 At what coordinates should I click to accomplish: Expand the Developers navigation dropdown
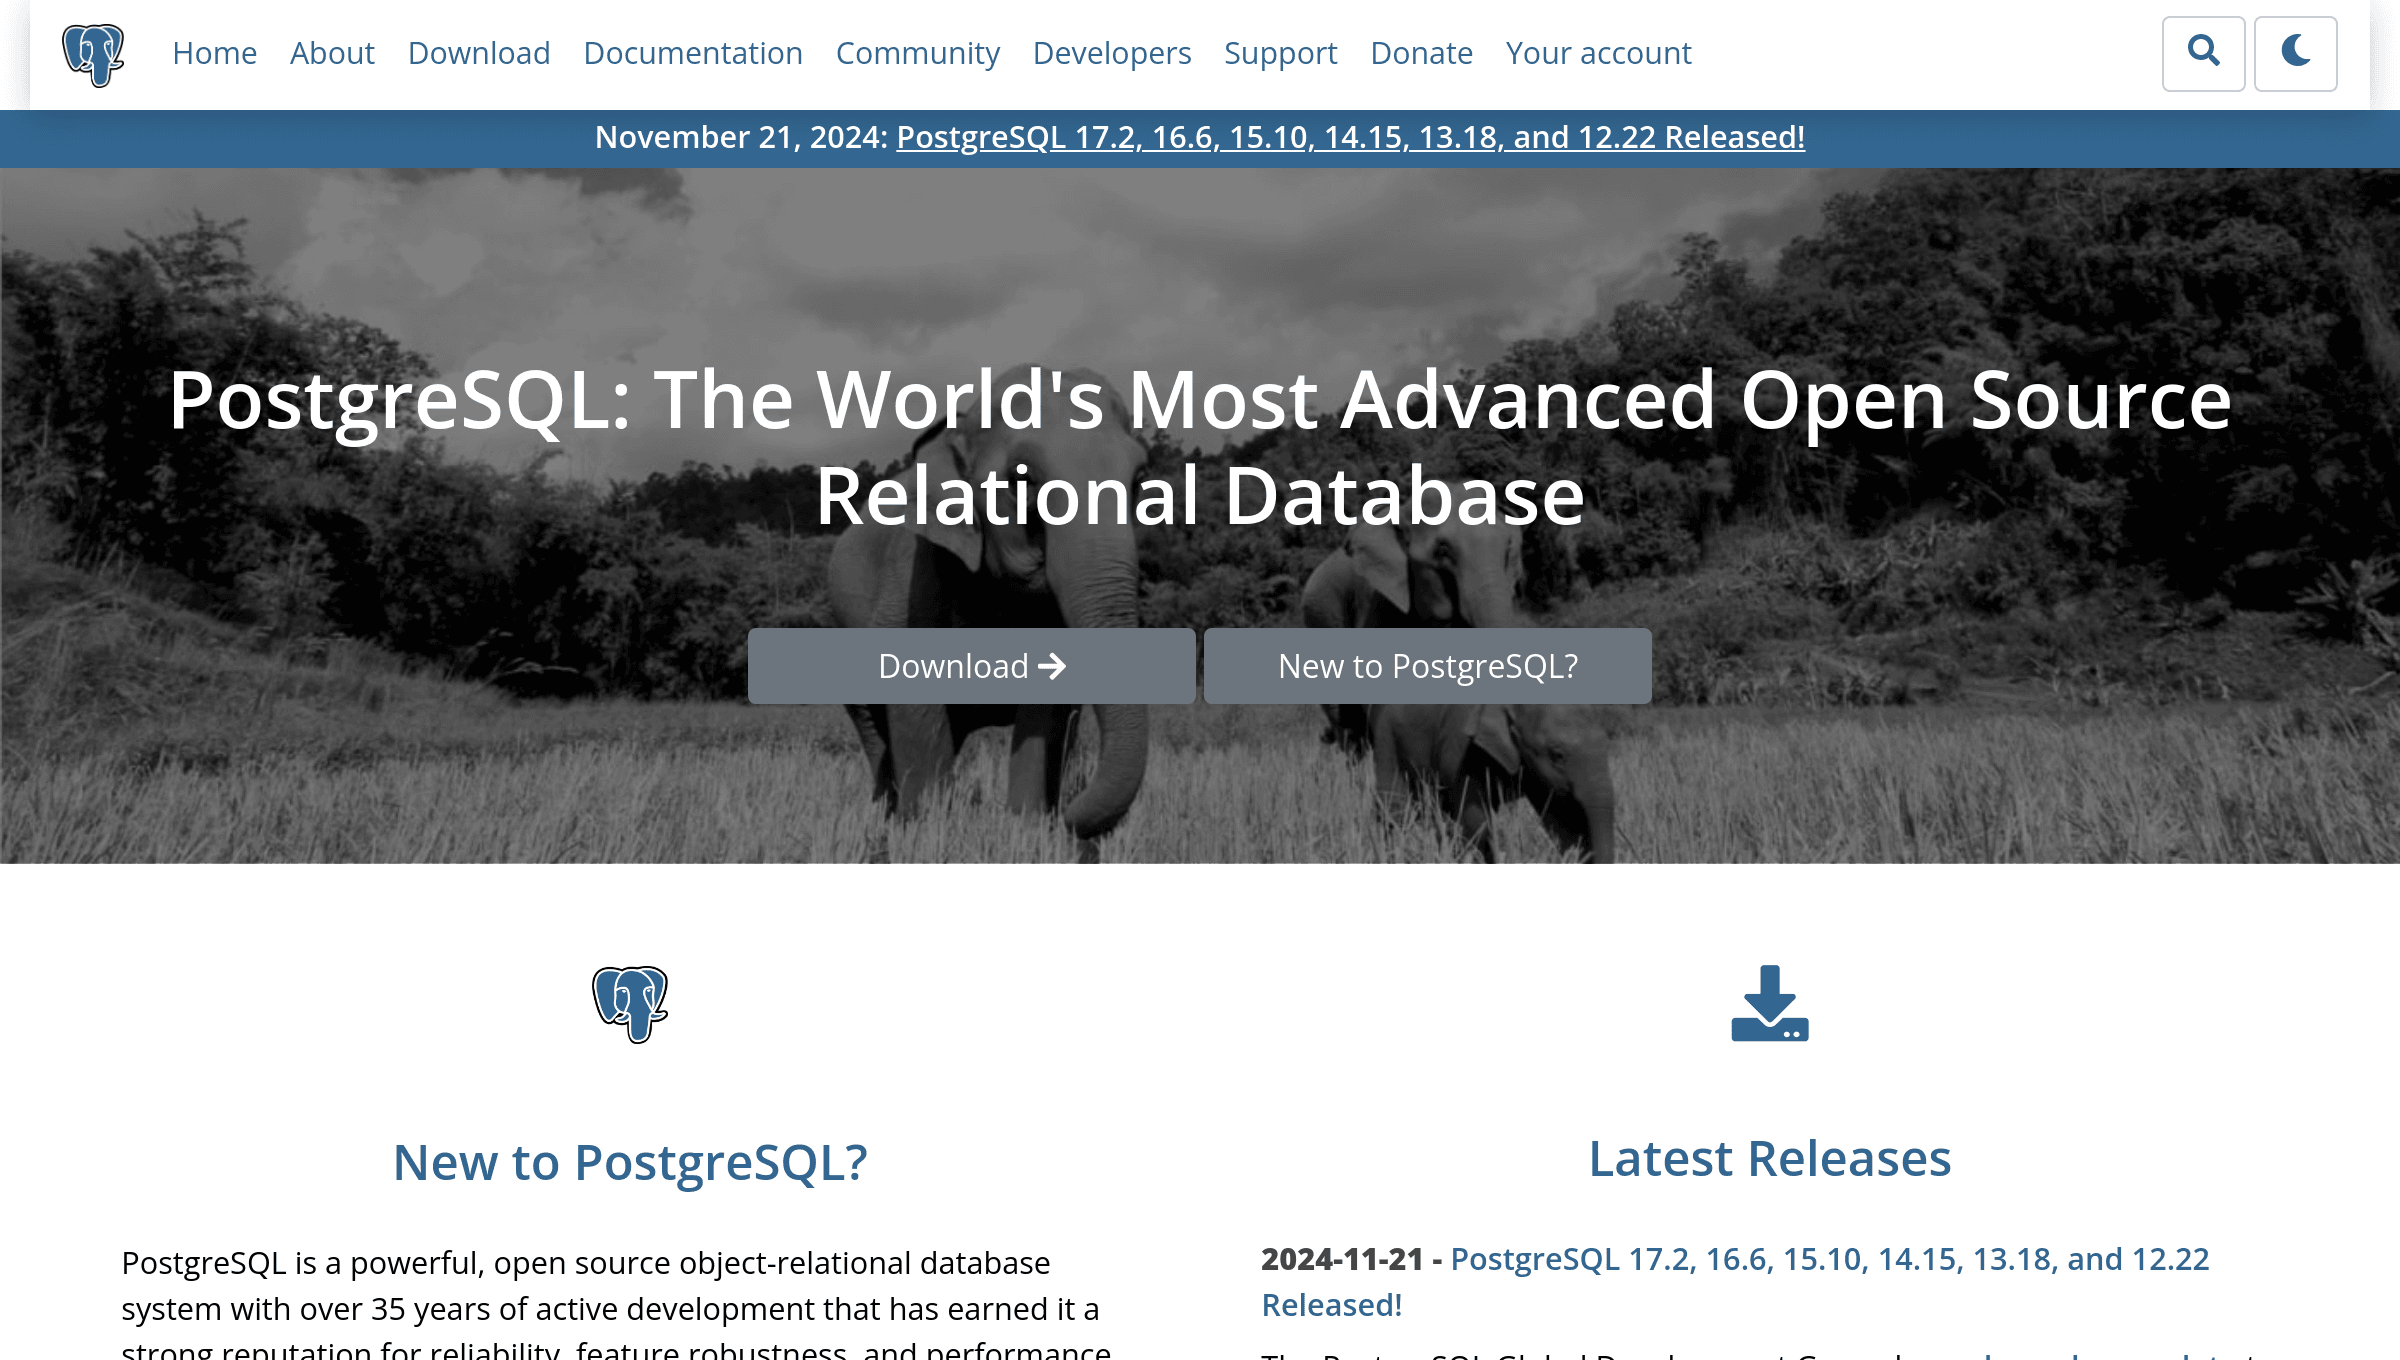1111,53
